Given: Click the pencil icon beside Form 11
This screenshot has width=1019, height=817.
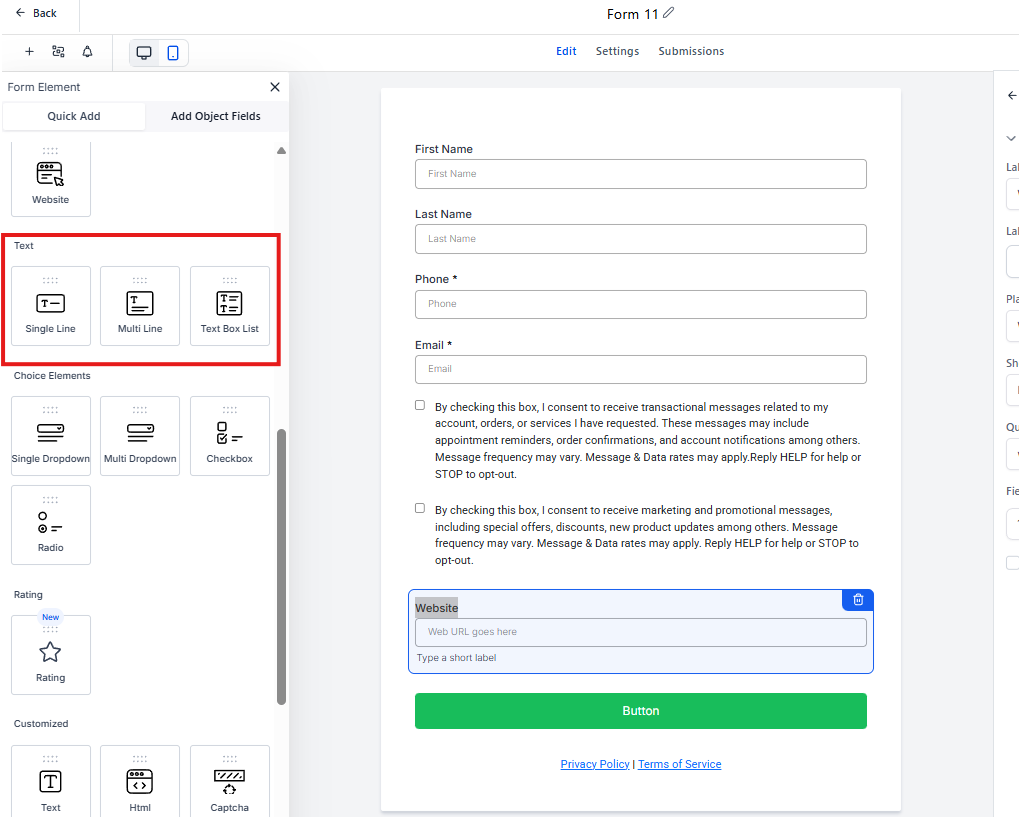Looking at the screenshot, I should (669, 13).
